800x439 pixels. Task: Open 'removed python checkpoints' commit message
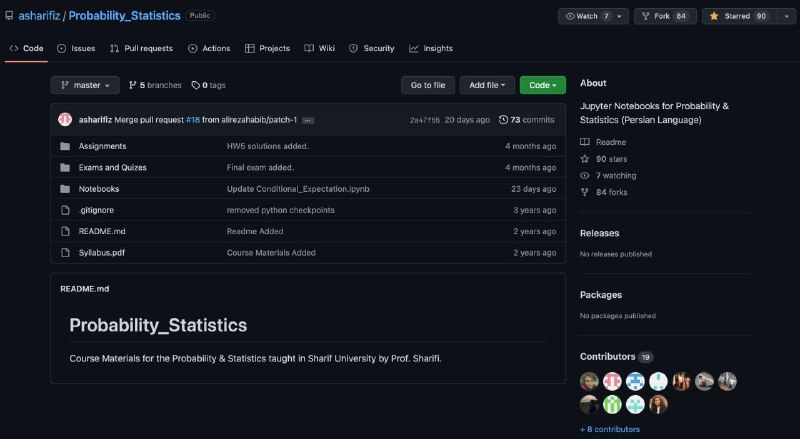point(281,210)
